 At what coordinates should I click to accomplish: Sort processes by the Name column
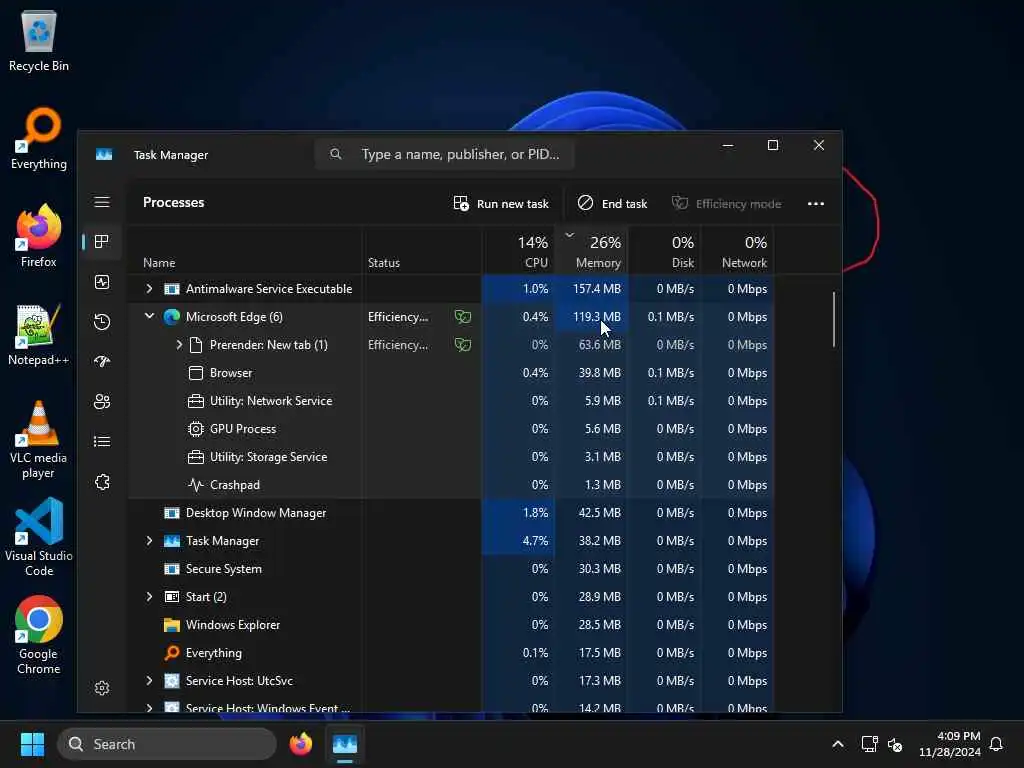pyautogui.click(x=245, y=250)
